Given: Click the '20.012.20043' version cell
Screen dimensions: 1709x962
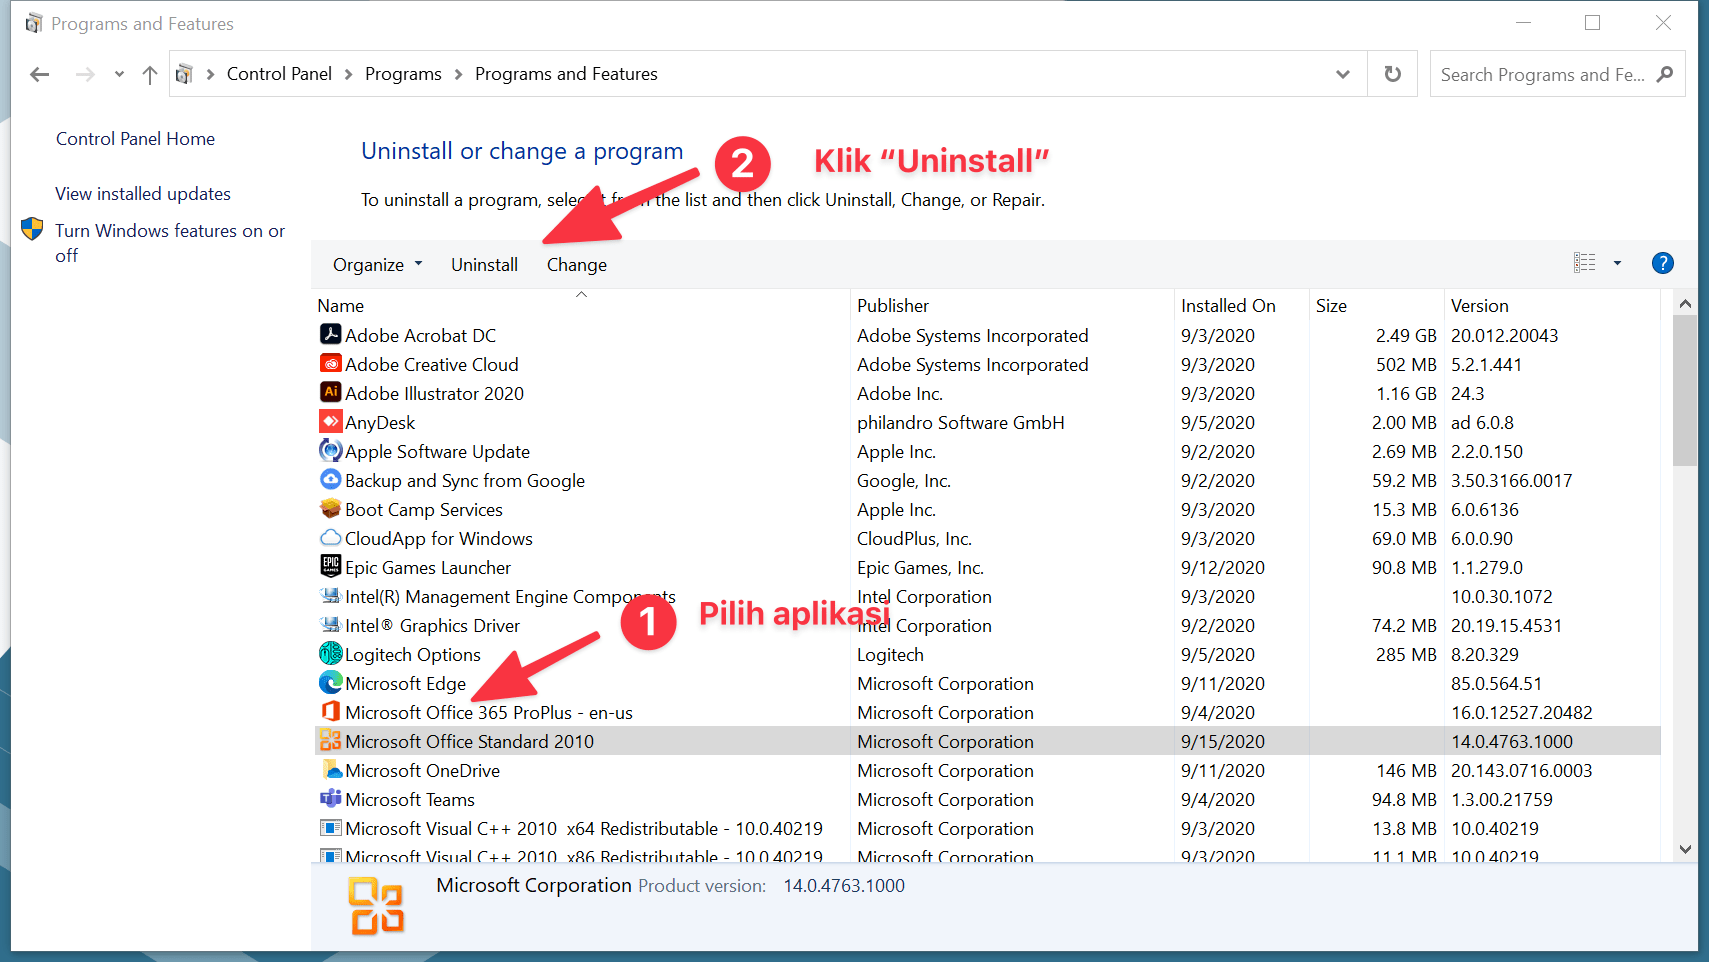Looking at the screenshot, I should (x=1505, y=336).
